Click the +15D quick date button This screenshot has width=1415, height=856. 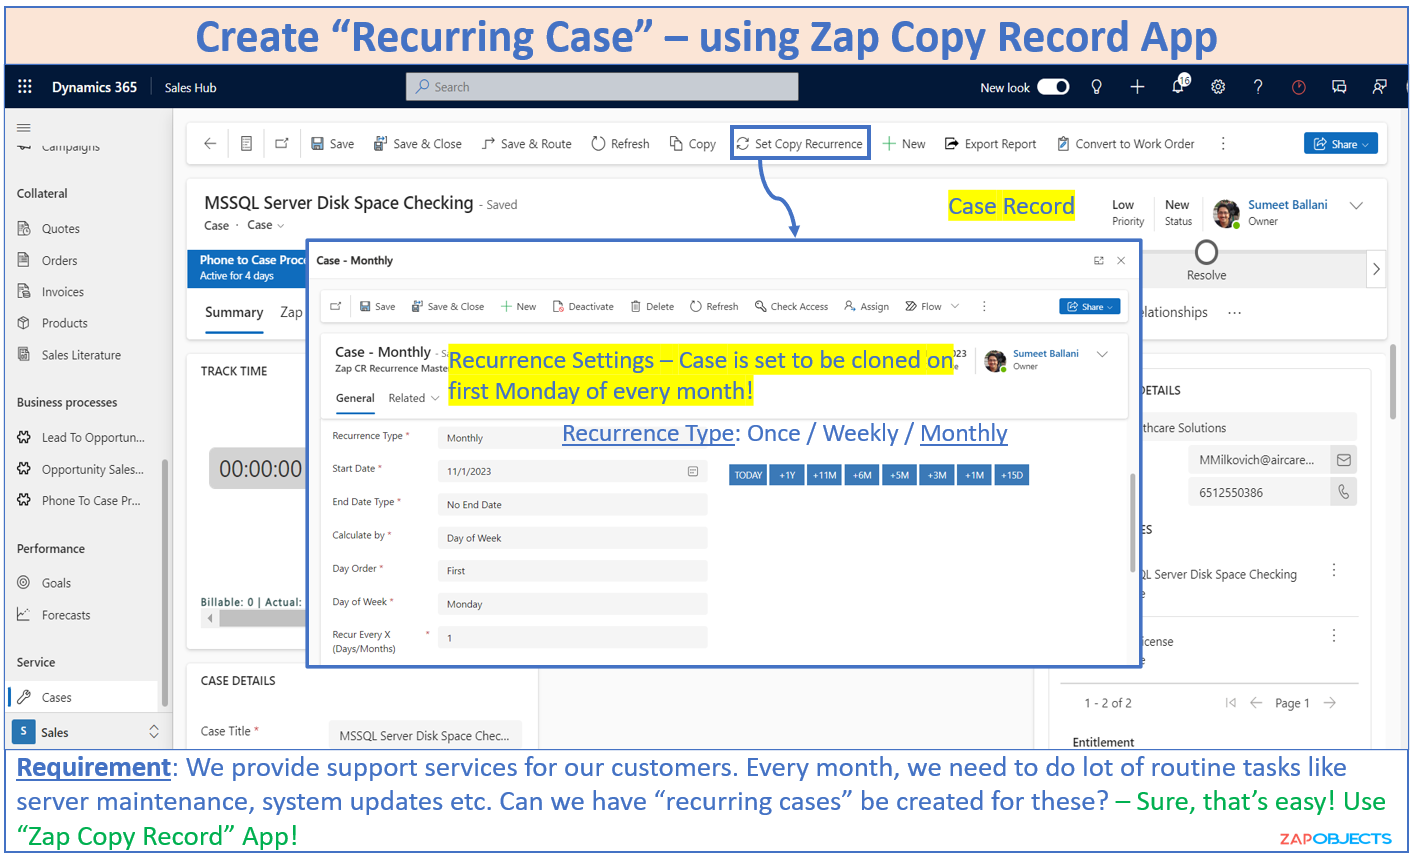(1012, 475)
